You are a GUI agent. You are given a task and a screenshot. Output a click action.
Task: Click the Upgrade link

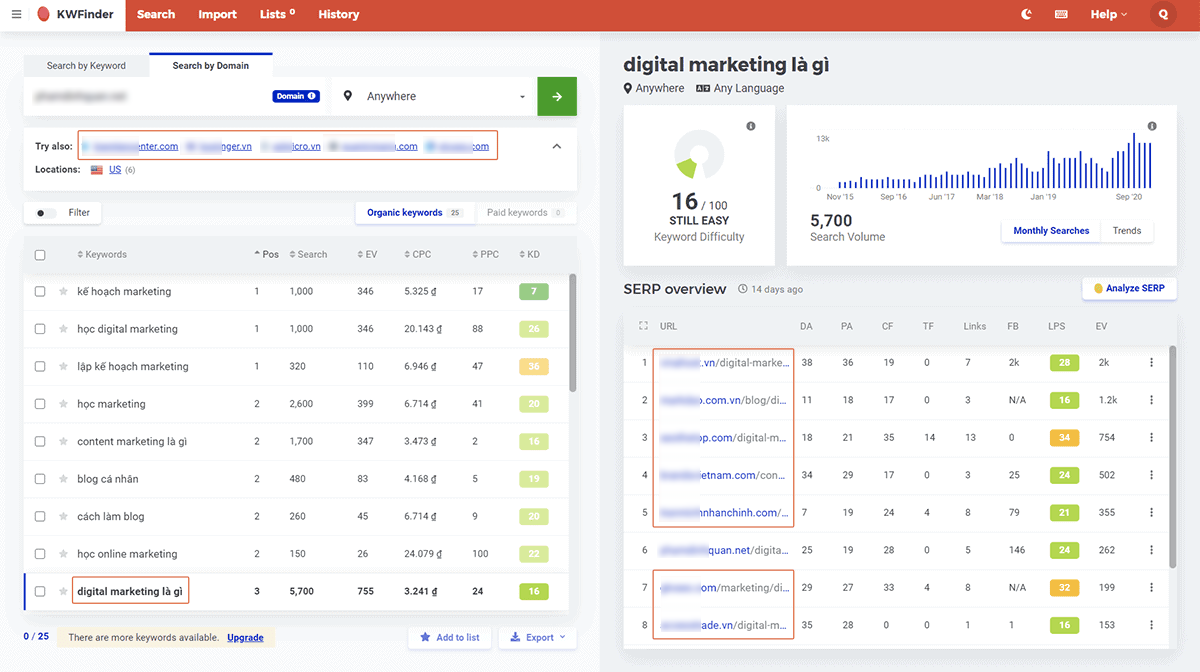click(245, 637)
